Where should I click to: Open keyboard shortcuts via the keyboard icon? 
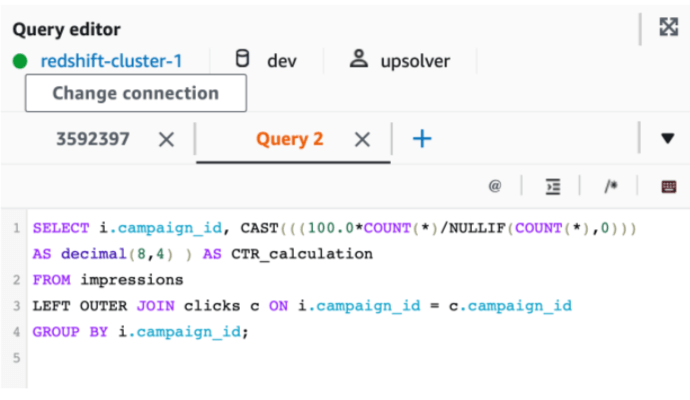click(x=669, y=186)
